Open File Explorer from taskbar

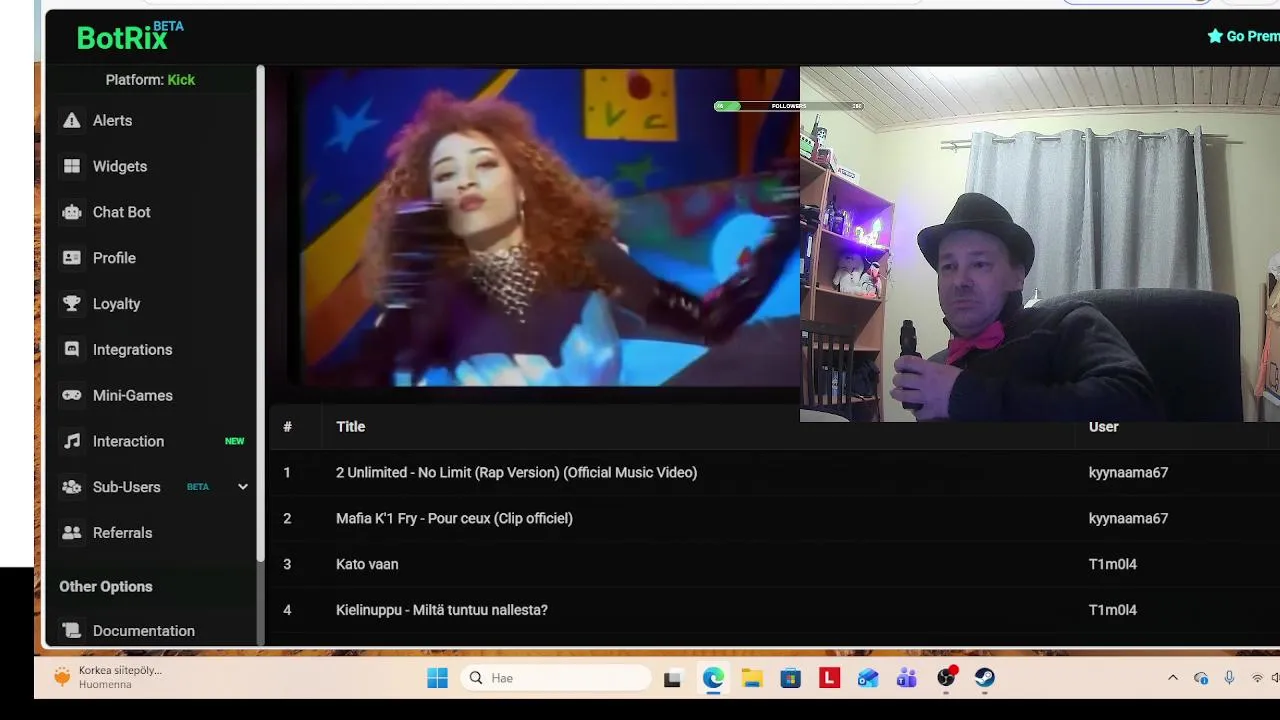(752, 678)
